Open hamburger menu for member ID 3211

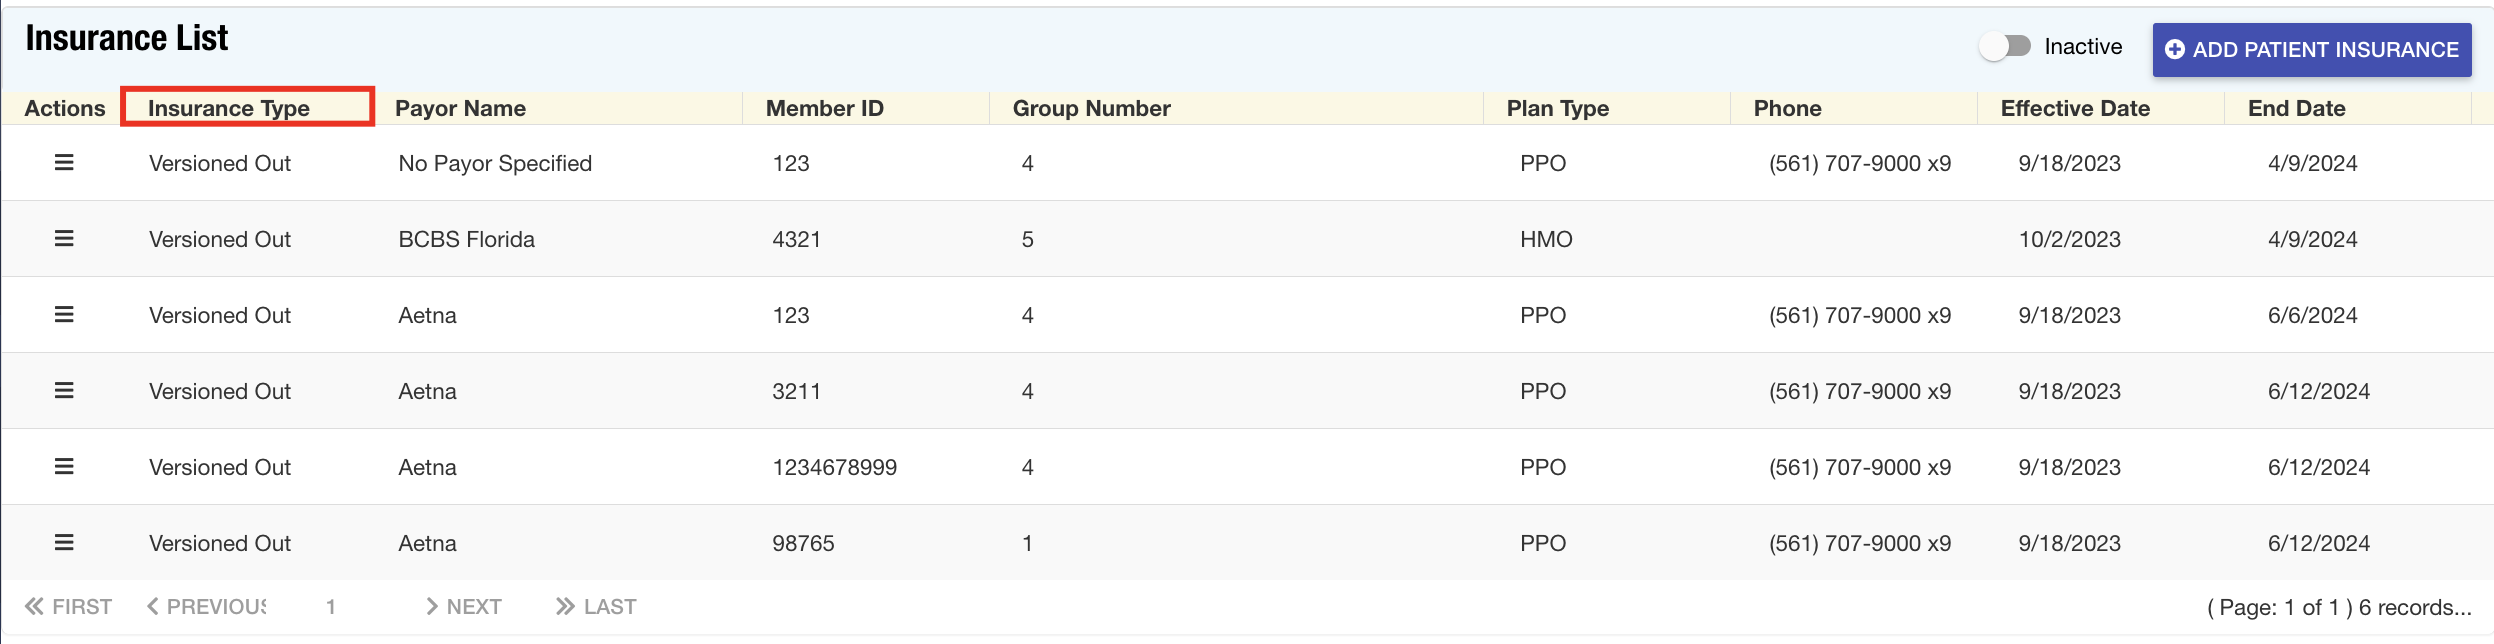click(64, 391)
